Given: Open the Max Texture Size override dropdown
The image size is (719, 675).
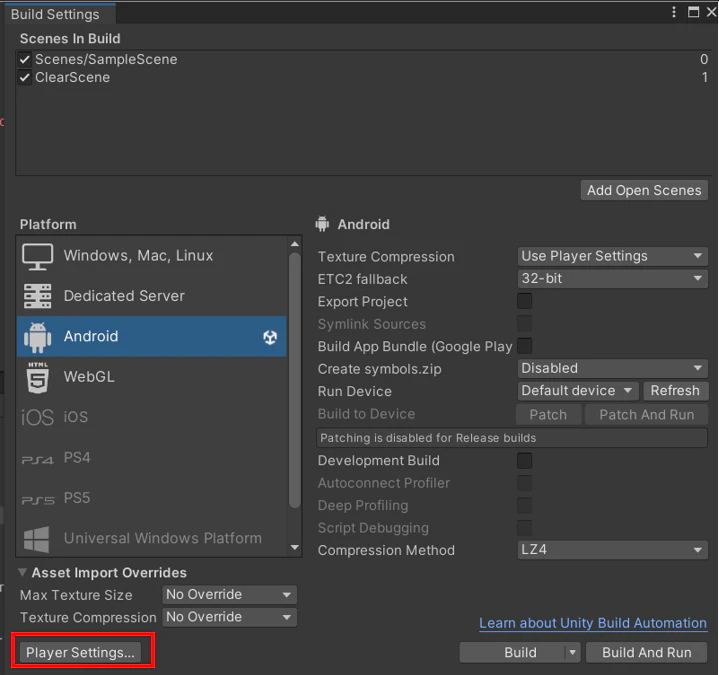Looking at the screenshot, I should pos(229,595).
